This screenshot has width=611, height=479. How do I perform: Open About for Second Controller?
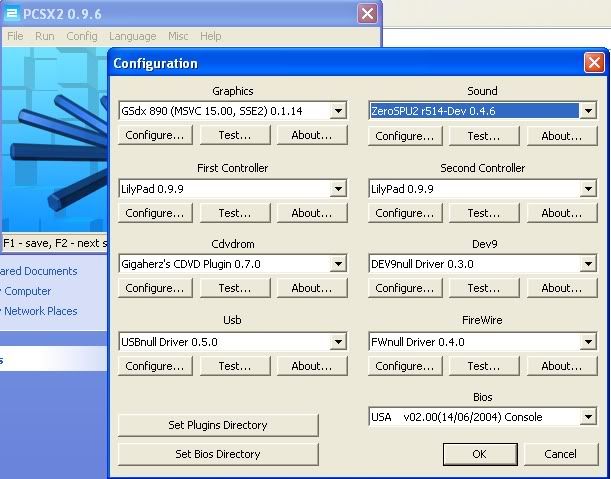click(x=562, y=213)
